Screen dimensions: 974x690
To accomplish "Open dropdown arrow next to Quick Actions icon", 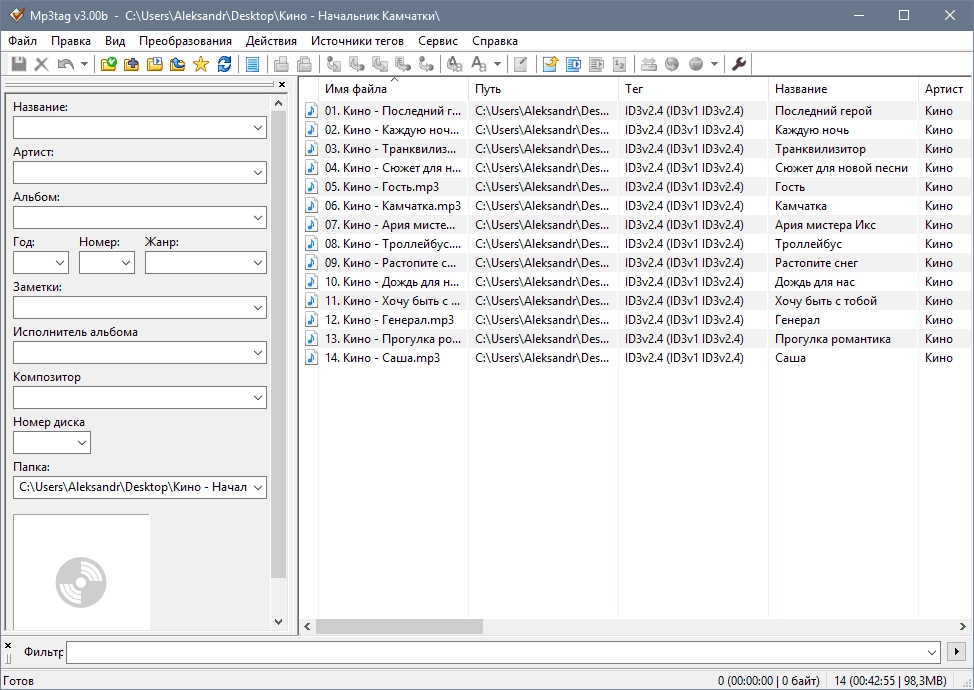I will pos(497,64).
